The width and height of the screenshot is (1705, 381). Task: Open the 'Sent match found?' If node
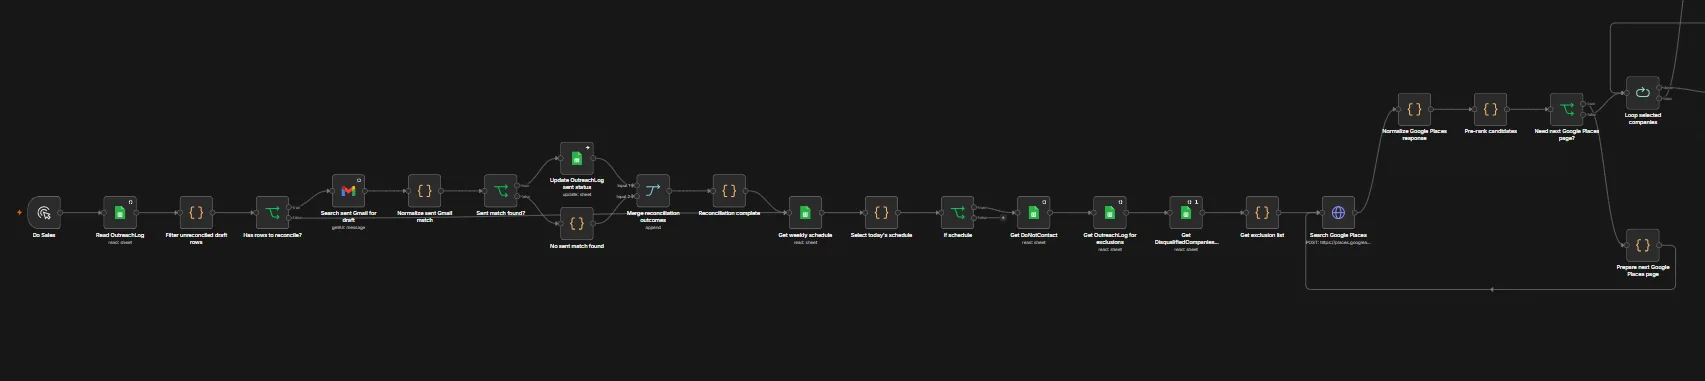click(501, 191)
